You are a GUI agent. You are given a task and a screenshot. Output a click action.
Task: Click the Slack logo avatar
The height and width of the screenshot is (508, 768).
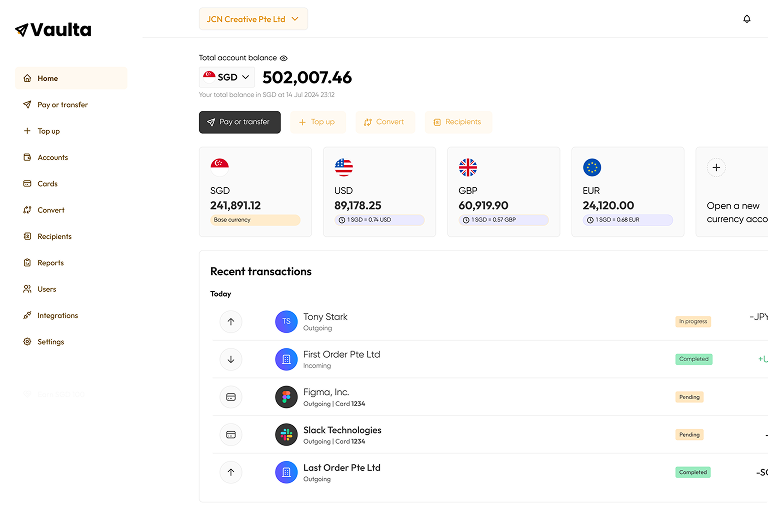287,435
